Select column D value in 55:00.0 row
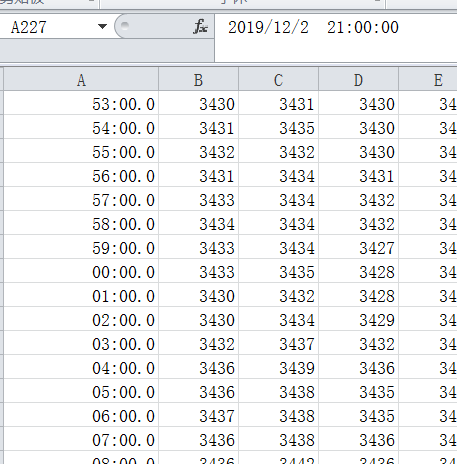The width and height of the screenshot is (457, 464). [359, 151]
